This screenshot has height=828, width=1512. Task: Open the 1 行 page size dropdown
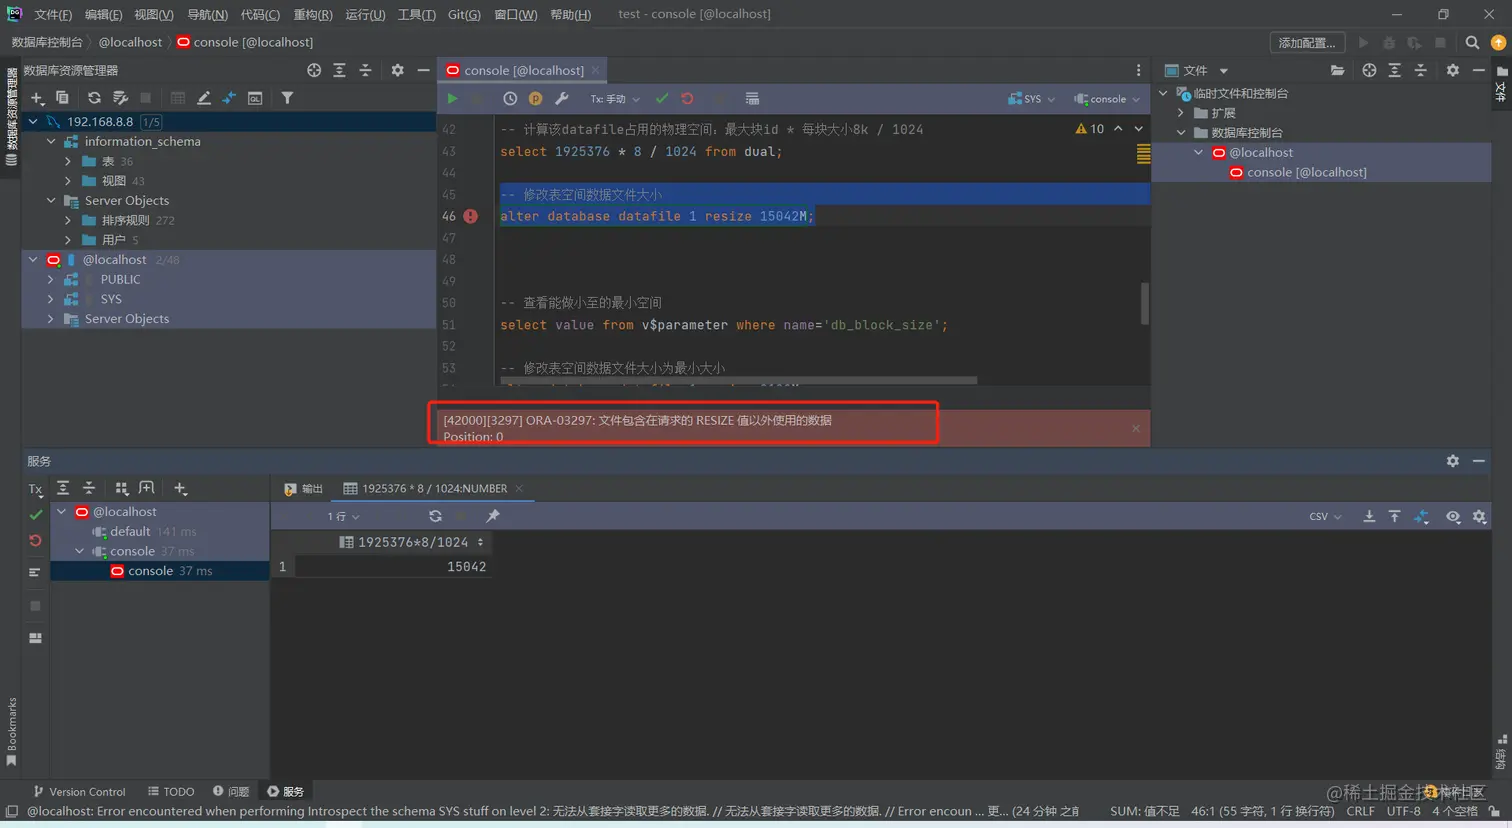click(x=343, y=516)
